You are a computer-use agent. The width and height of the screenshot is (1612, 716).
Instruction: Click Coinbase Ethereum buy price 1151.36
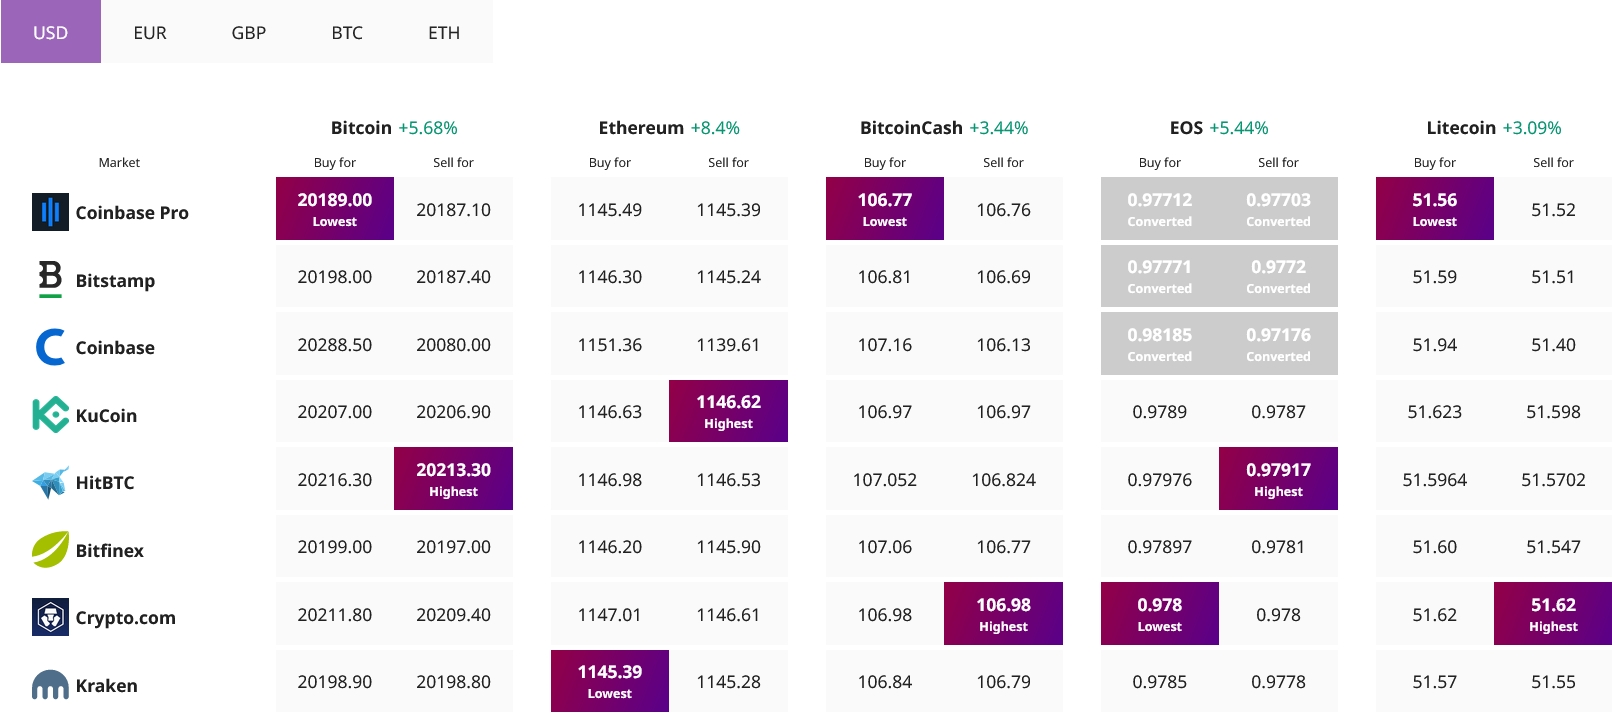click(x=610, y=345)
